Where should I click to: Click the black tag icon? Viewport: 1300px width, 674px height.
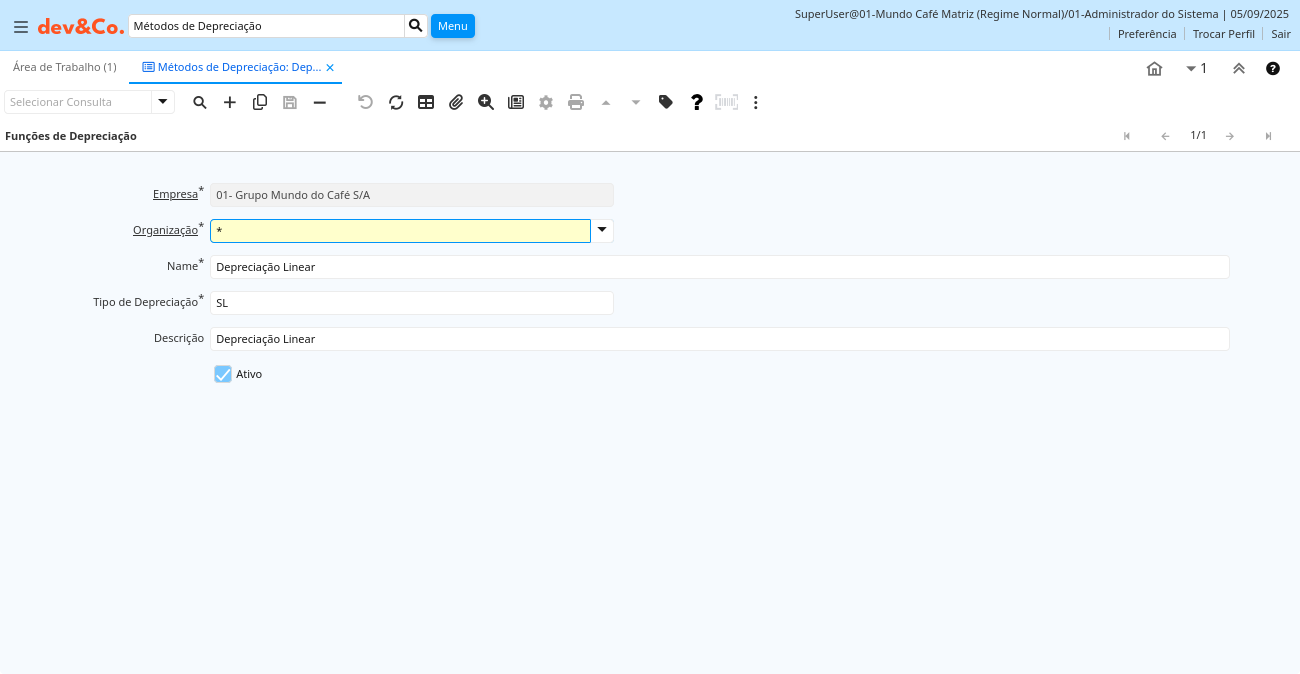666,102
